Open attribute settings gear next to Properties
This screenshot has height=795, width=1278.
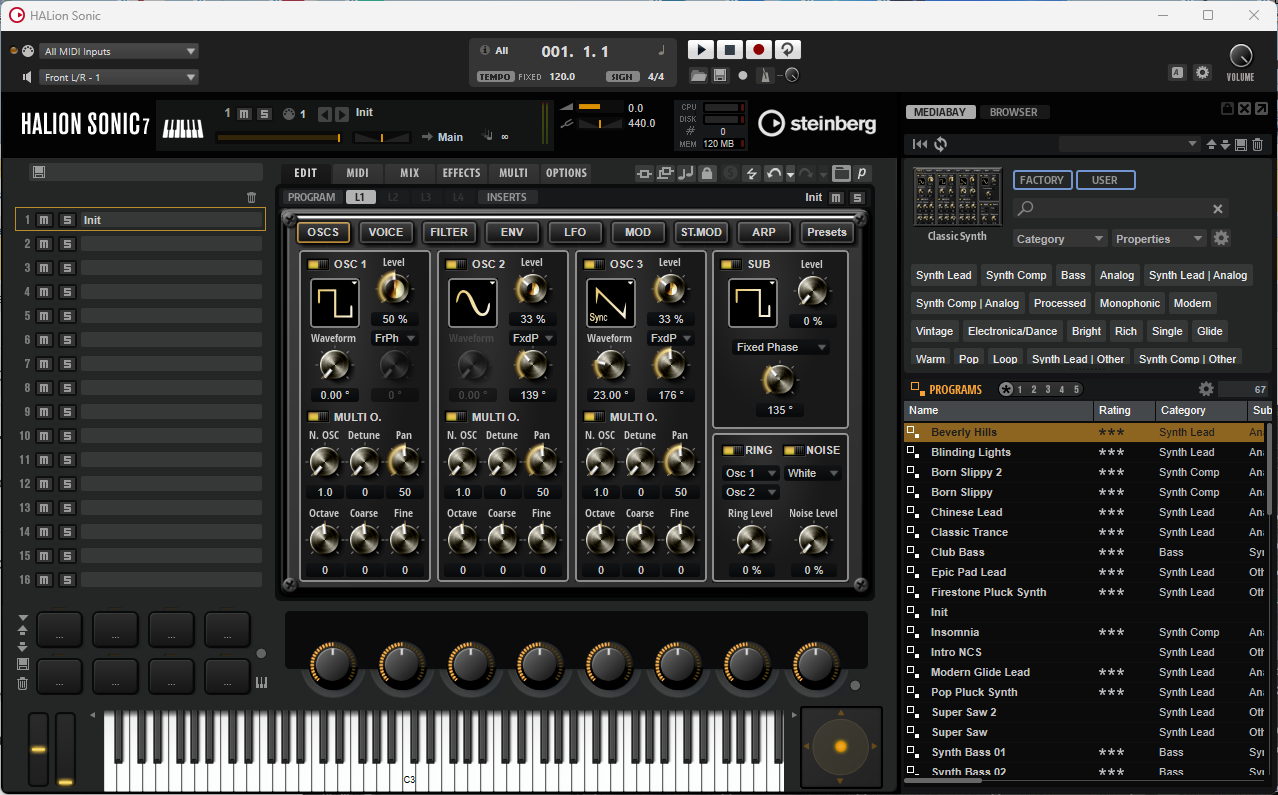1221,238
